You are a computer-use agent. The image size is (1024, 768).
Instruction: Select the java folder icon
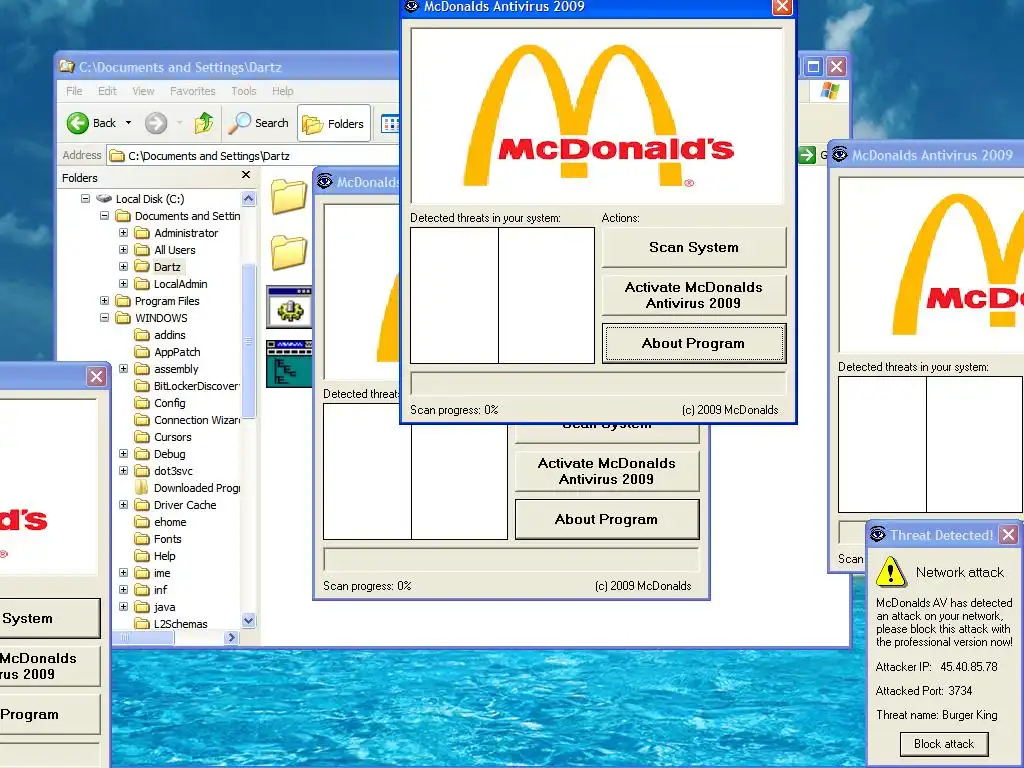coord(142,607)
